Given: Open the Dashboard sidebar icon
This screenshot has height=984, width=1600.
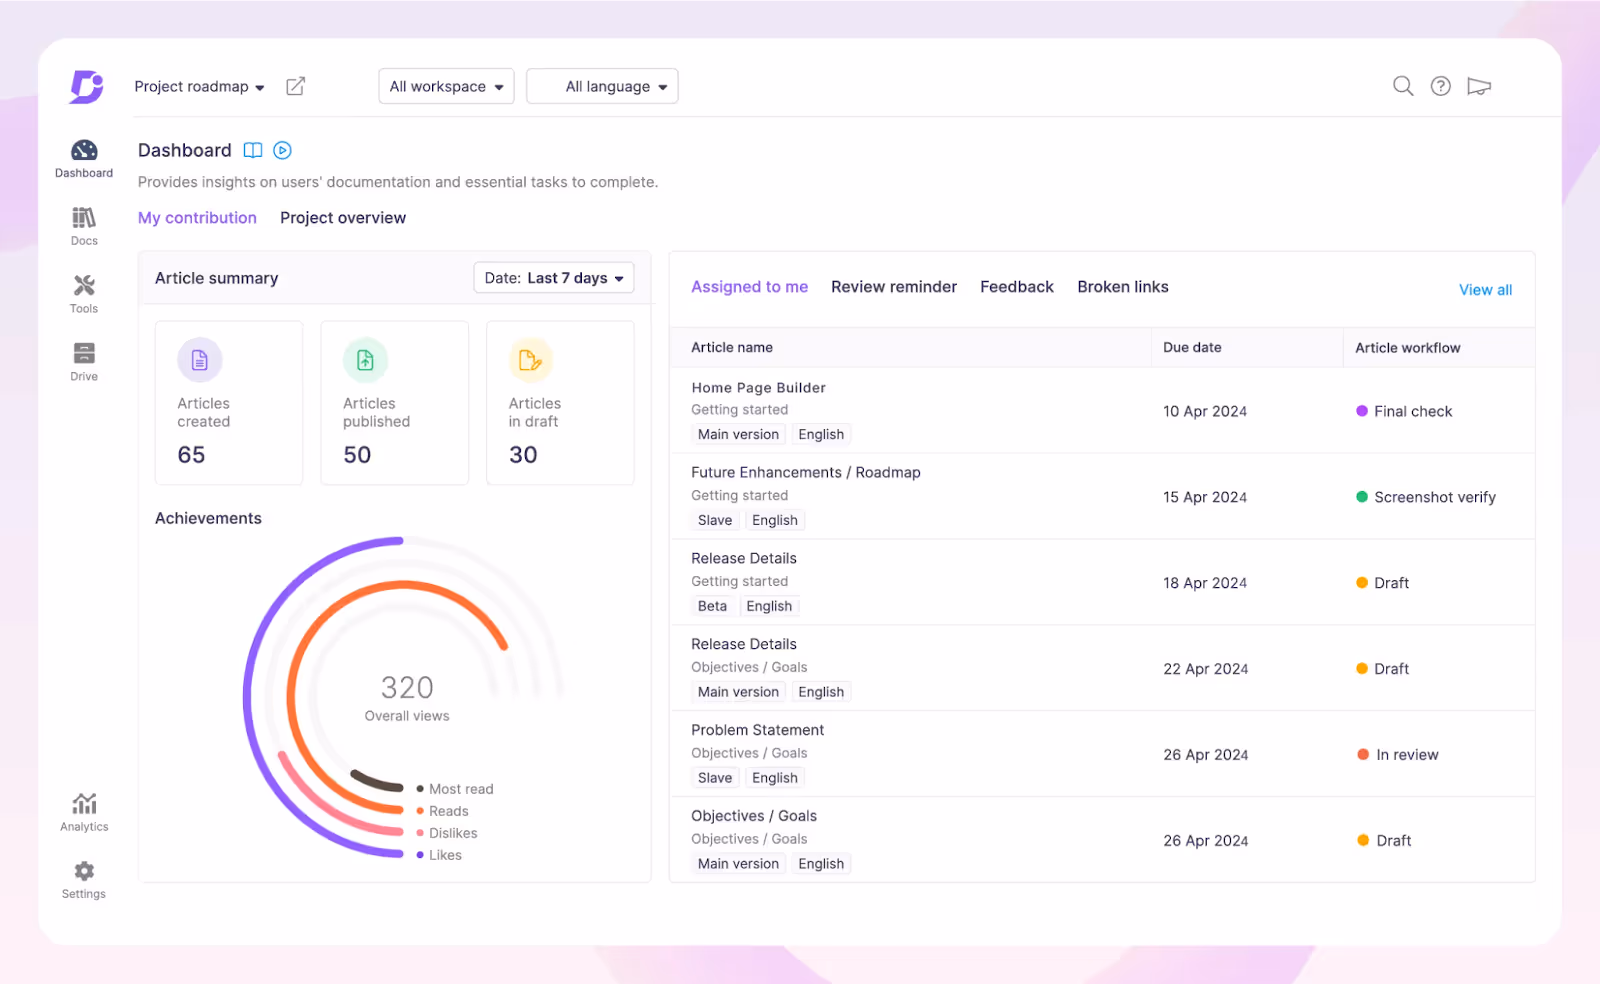Looking at the screenshot, I should (x=84, y=159).
